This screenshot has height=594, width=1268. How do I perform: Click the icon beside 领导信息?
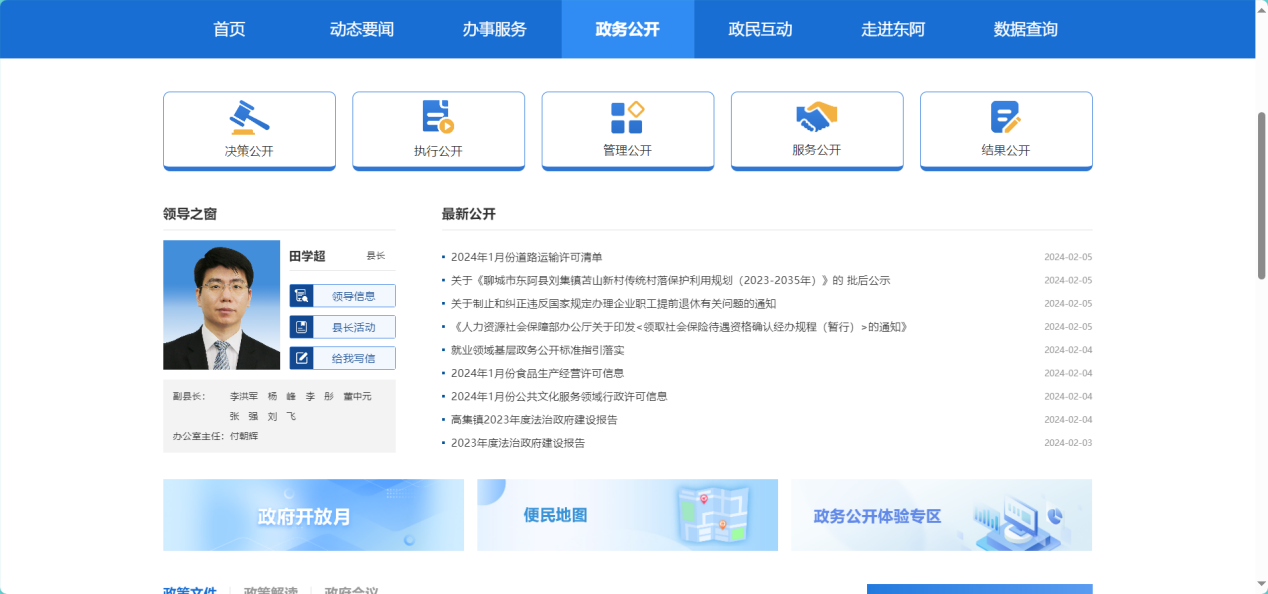302,296
